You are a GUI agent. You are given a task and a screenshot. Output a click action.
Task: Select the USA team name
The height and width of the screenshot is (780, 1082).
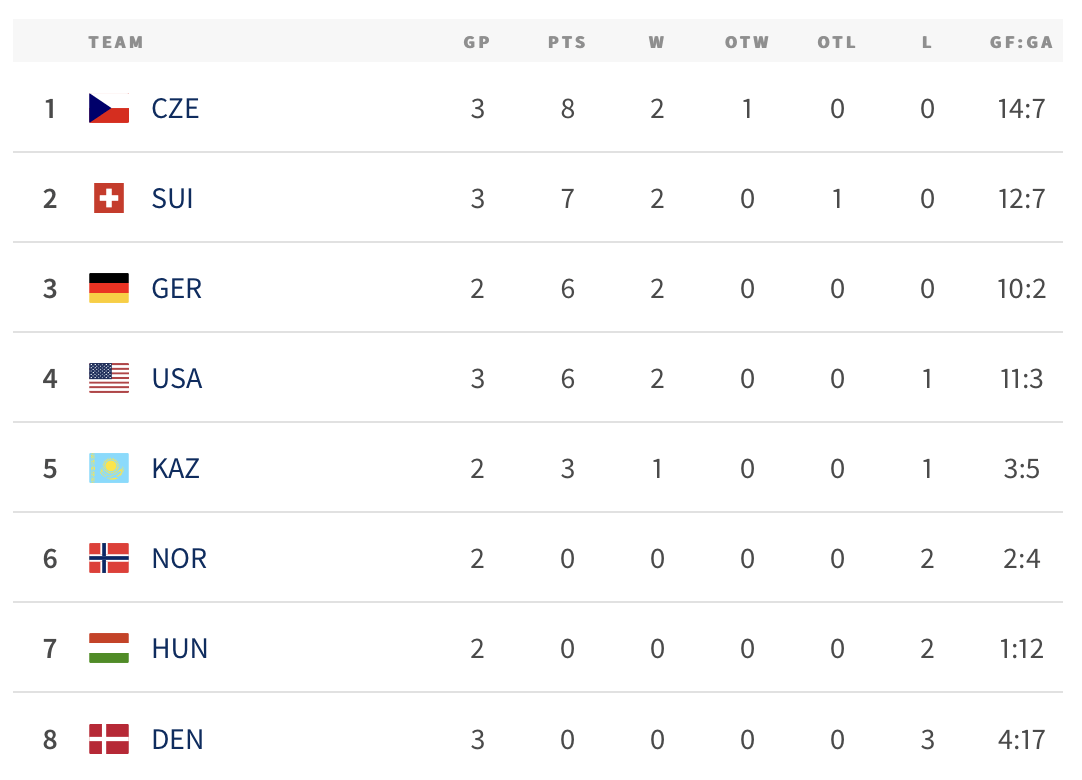pyautogui.click(x=177, y=379)
